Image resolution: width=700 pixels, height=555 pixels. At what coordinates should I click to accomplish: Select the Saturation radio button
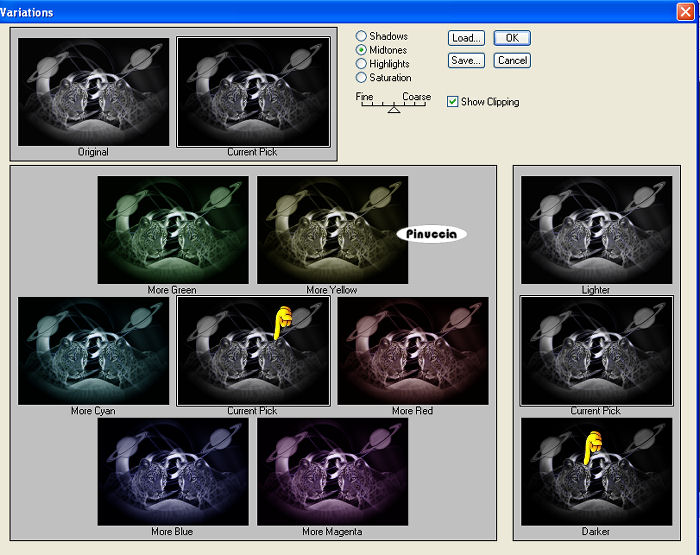361,77
